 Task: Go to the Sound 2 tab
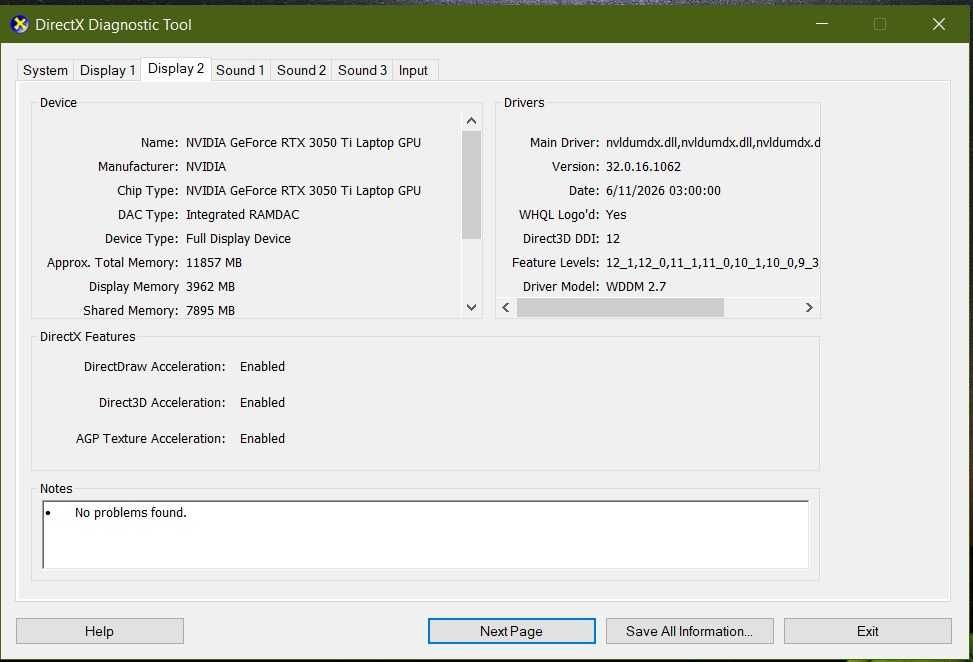click(x=301, y=70)
